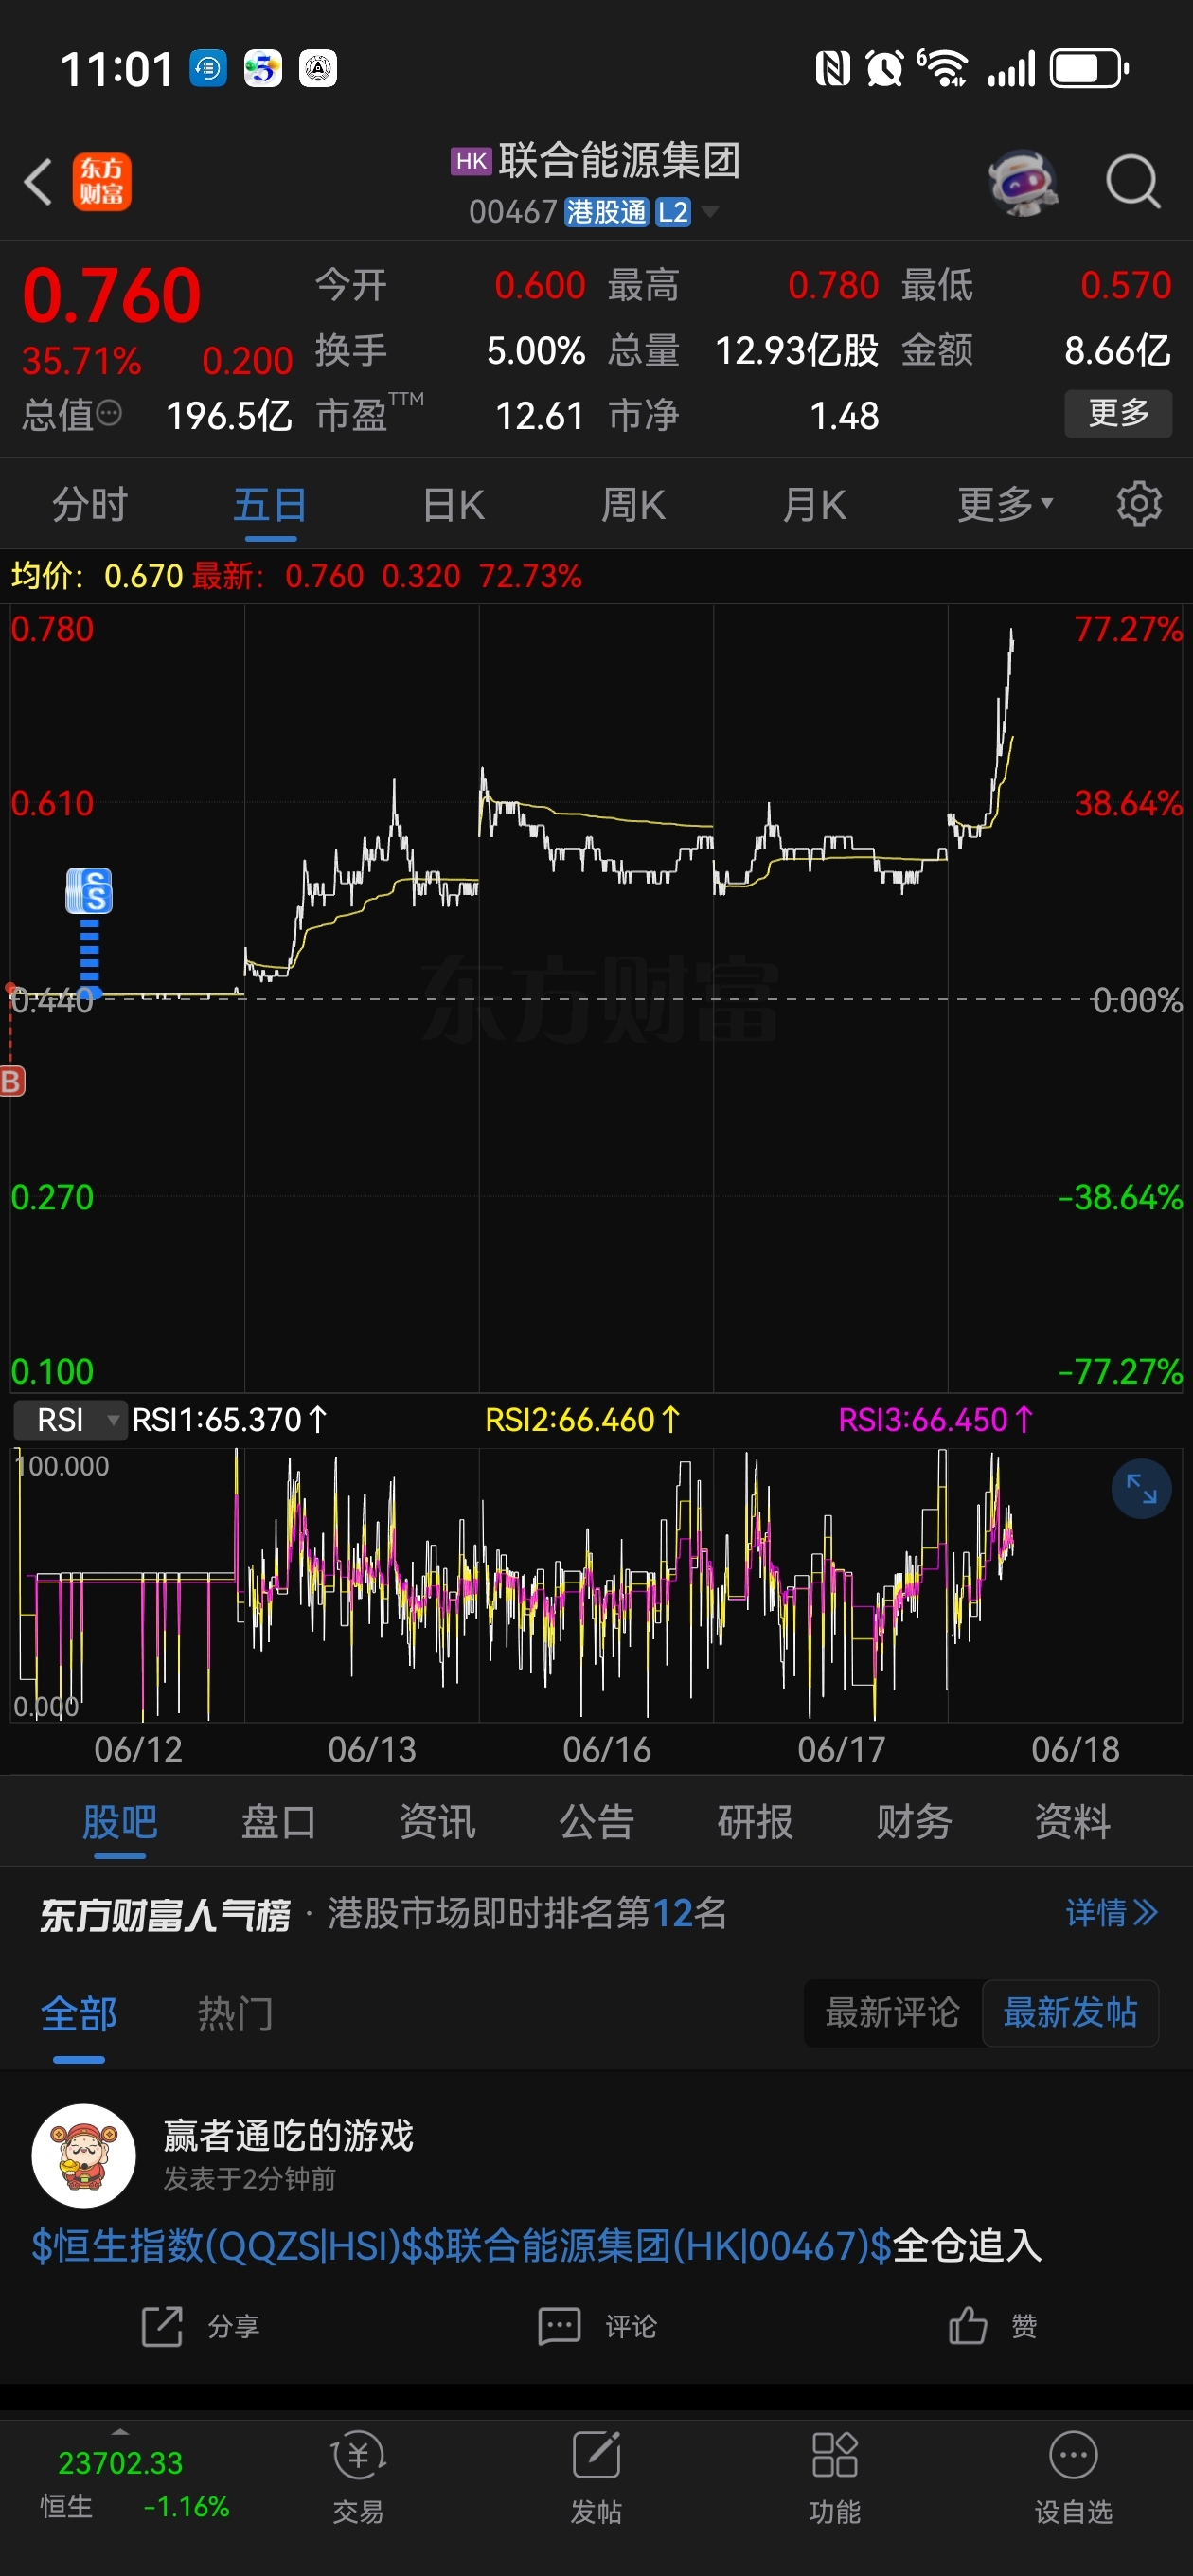The width and height of the screenshot is (1193, 2576).
Task: Tap RSI3:66.450 value
Action: [935, 1420]
